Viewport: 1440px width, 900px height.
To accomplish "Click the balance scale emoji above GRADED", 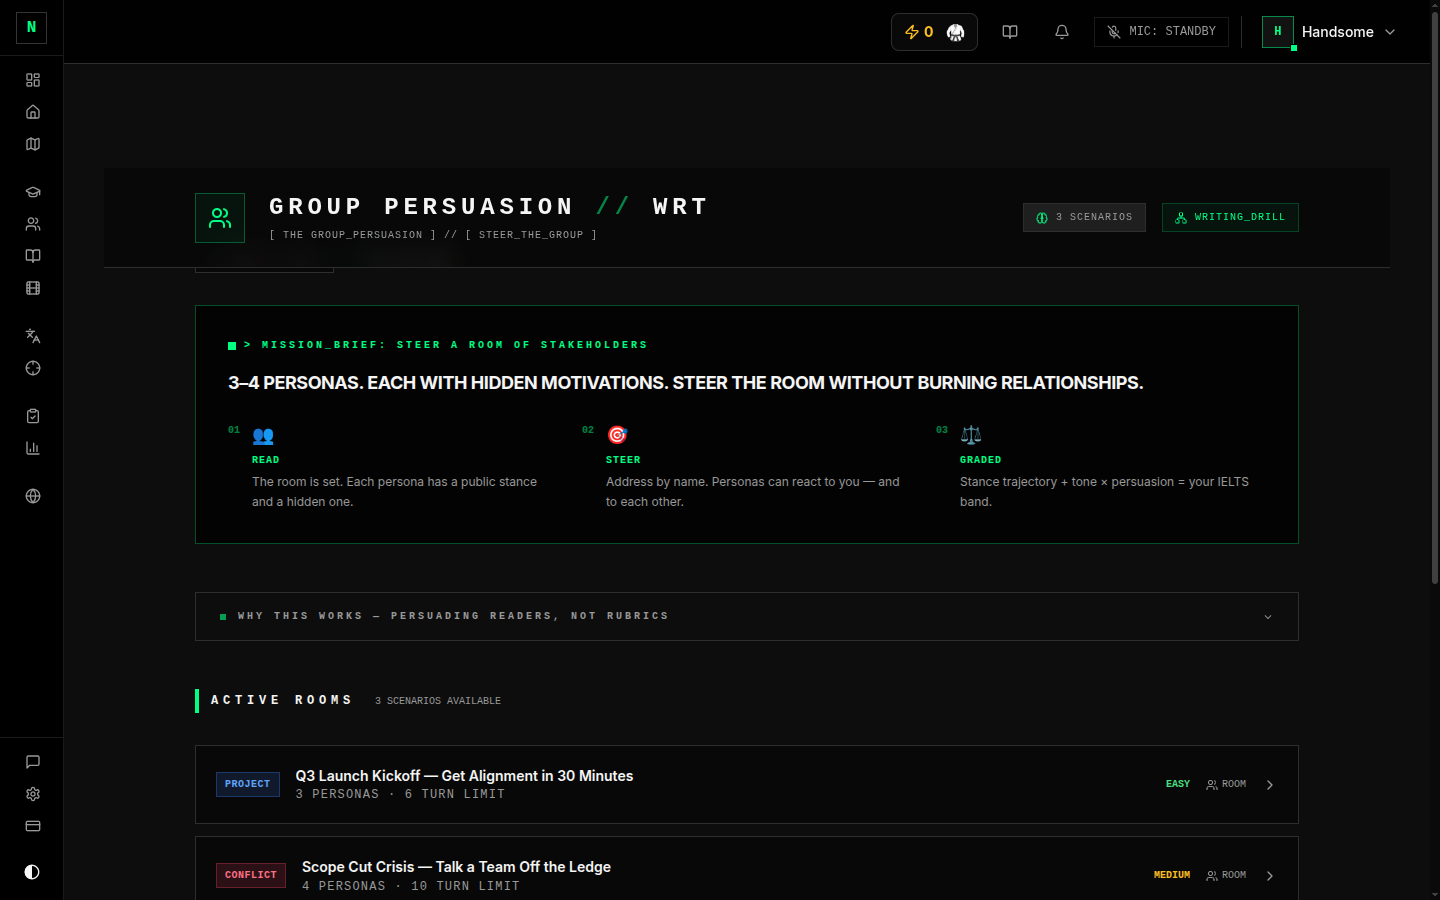I will click(x=971, y=435).
